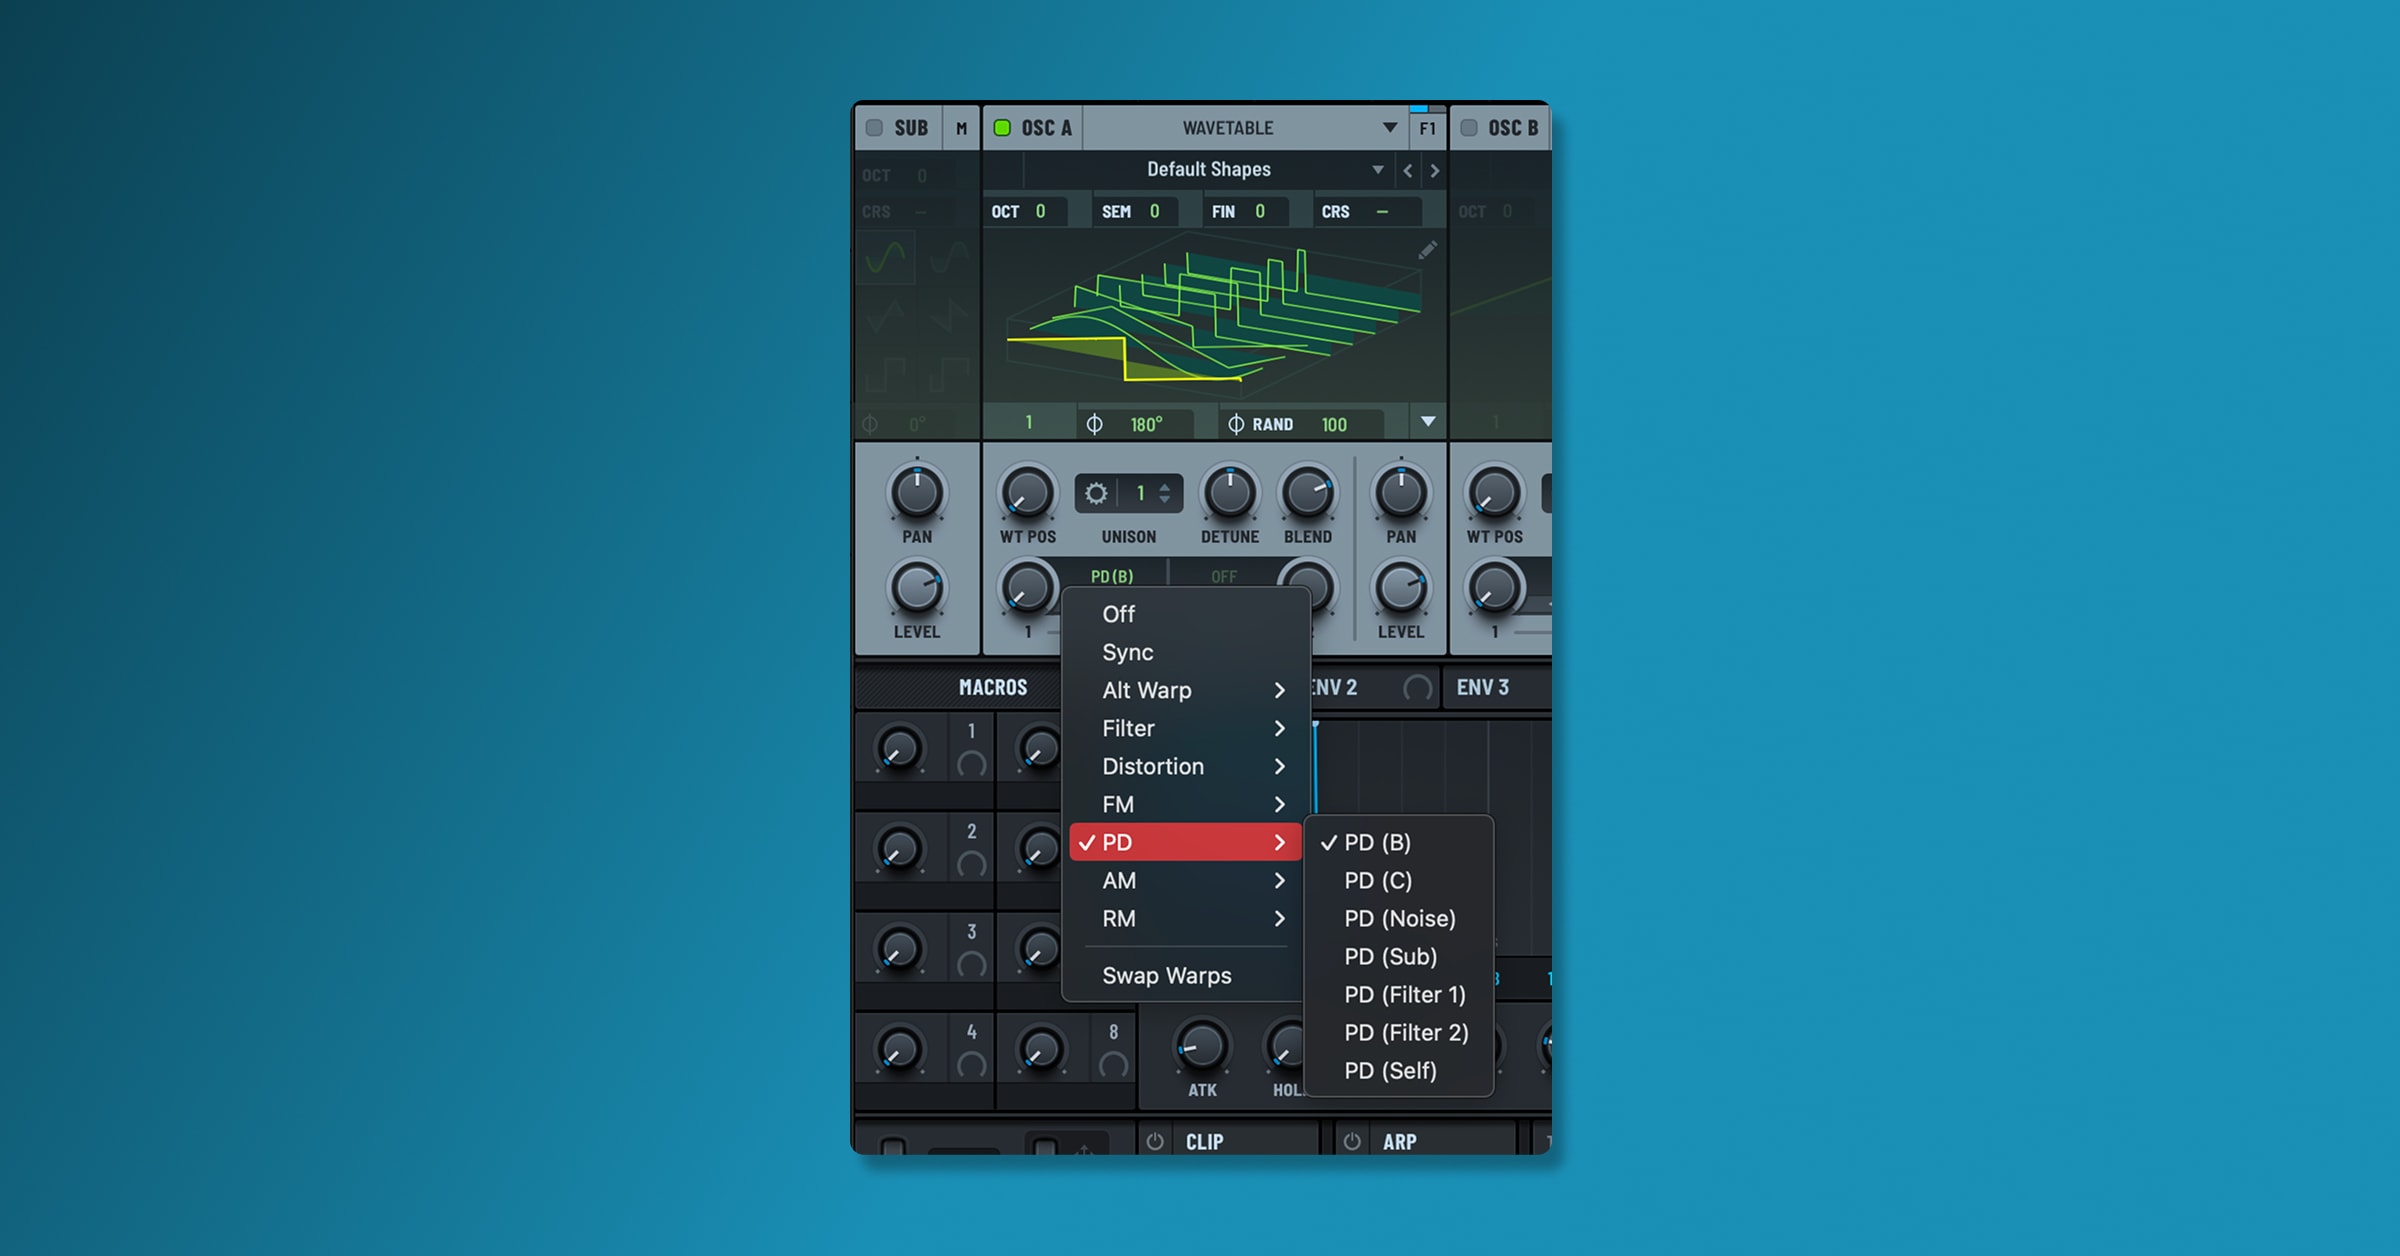Image resolution: width=2400 pixels, height=1256 pixels.
Task: Go to the previous wavetable with the left arrow
Action: [x=1408, y=170]
